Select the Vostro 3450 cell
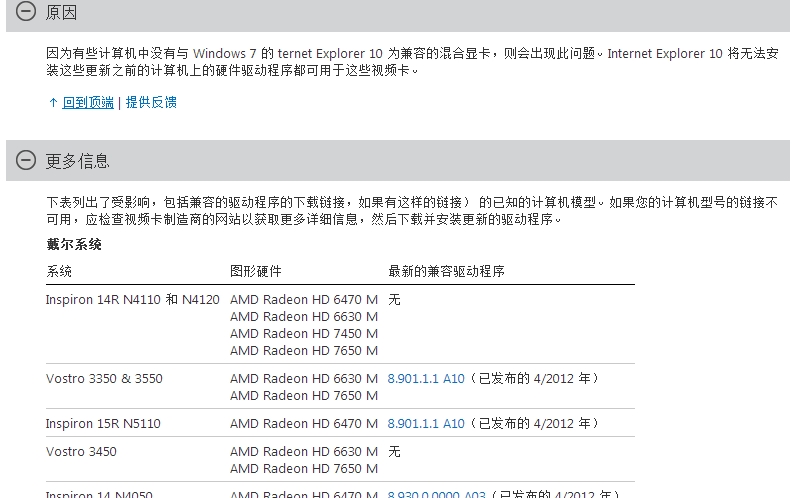The image size is (793, 498). [x=81, y=452]
